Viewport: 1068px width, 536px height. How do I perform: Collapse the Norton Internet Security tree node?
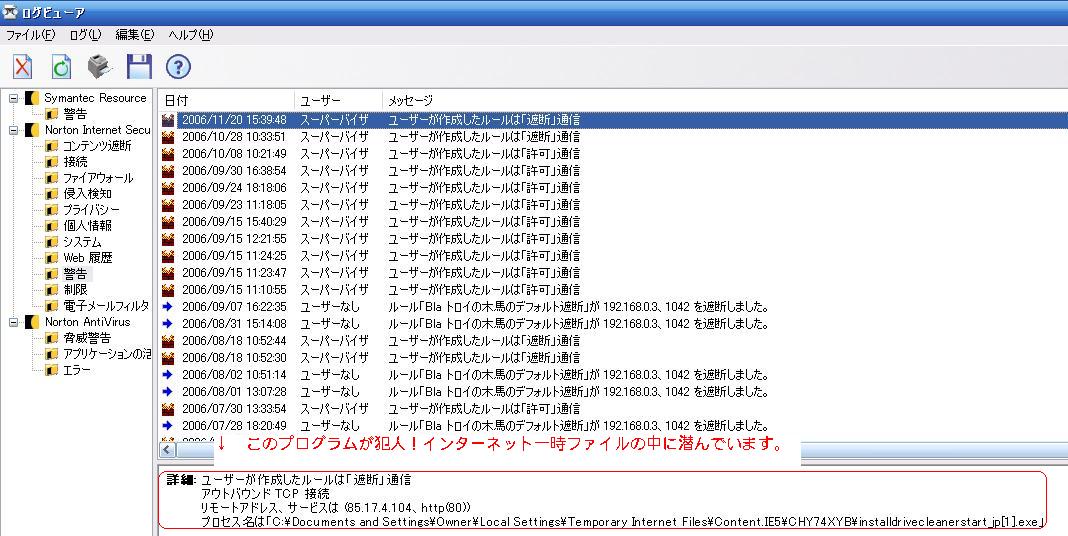[x=13, y=129]
